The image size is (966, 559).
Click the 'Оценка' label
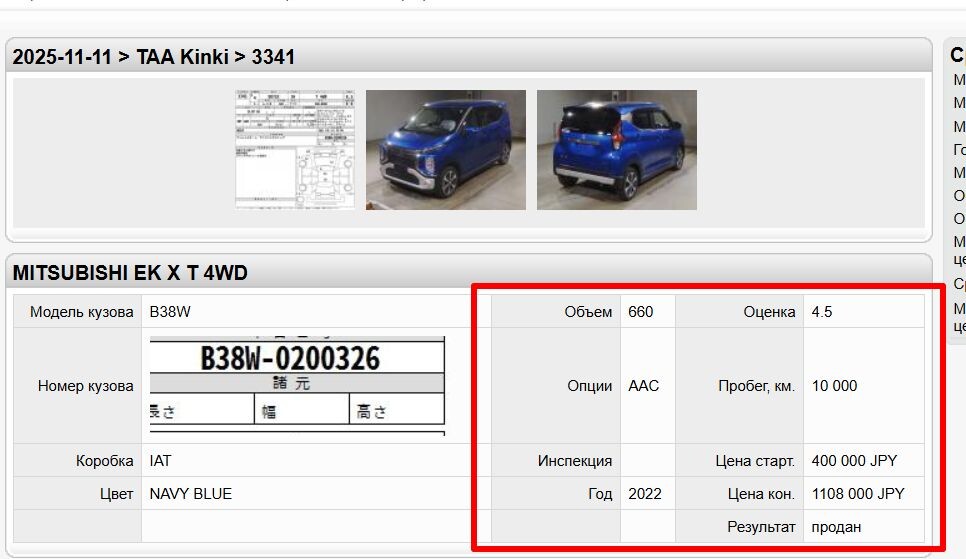tap(769, 312)
